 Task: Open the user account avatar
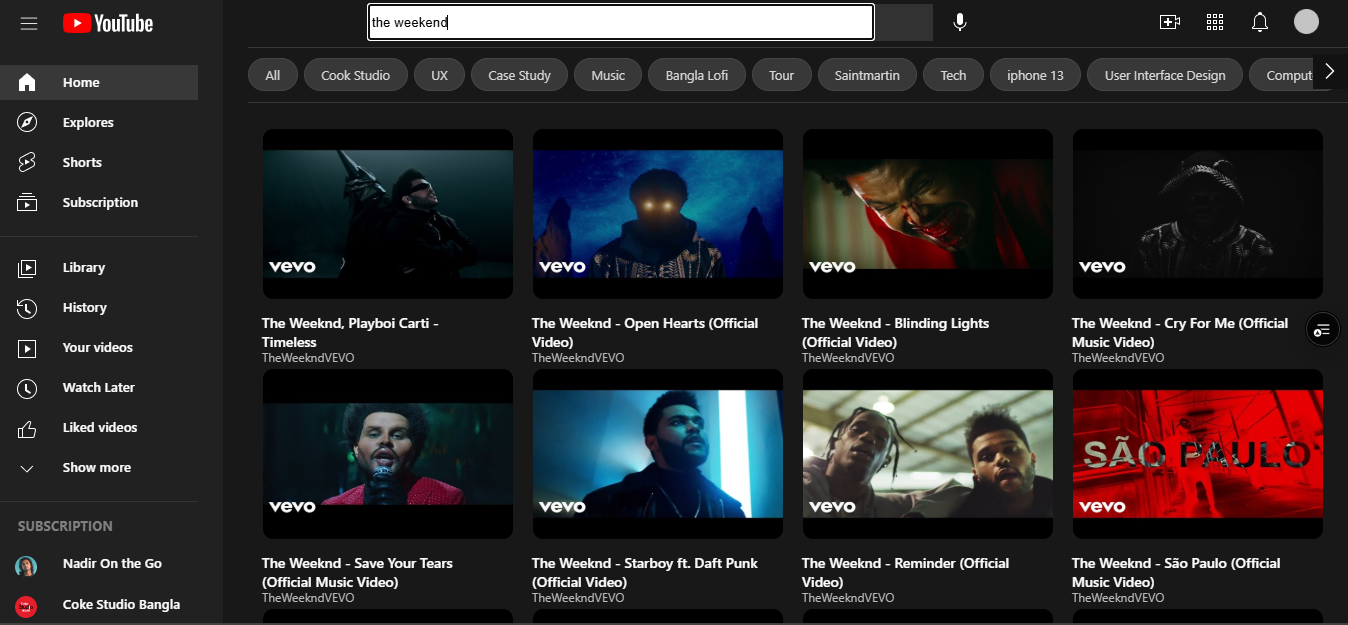click(x=1306, y=22)
